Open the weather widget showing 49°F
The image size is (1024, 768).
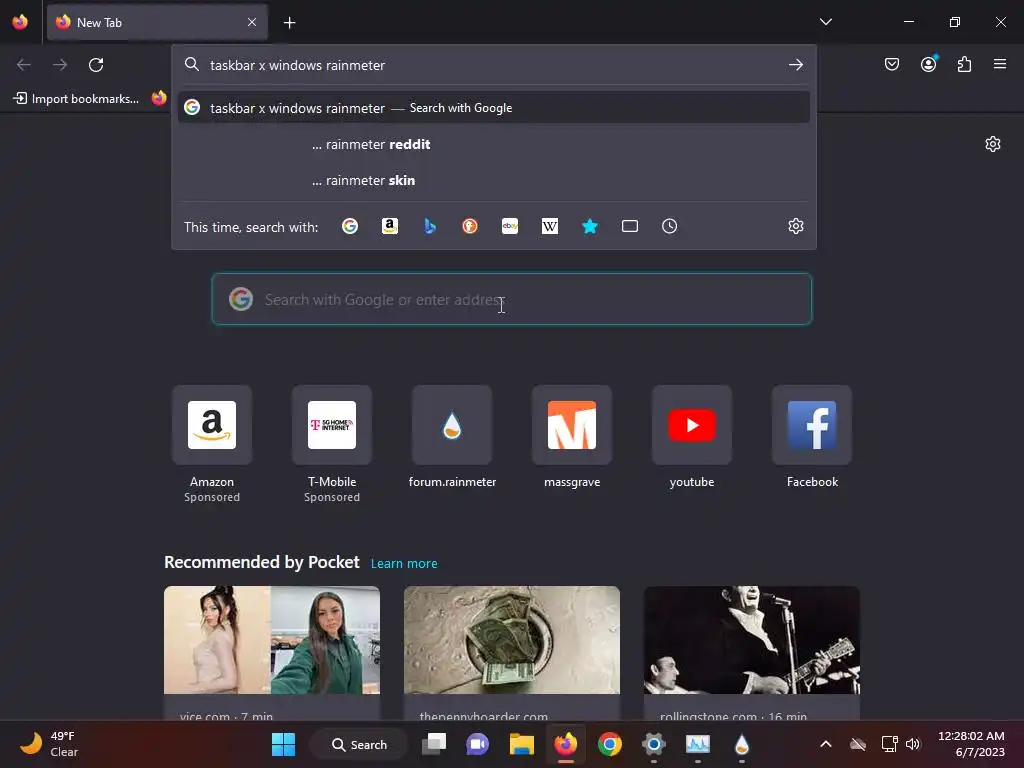pos(49,744)
